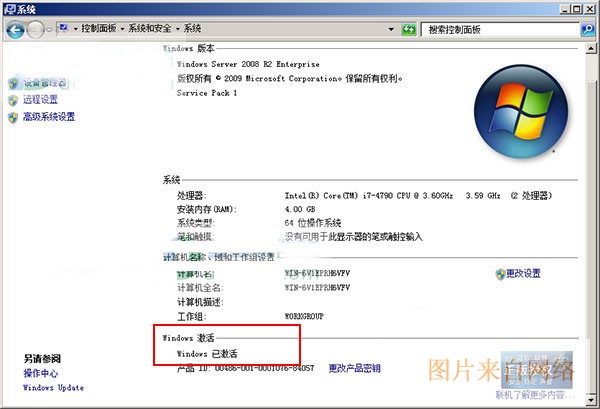This screenshot has width=600, height=409.
Task: Click the 更改产品密钥 link
Action: click(354, 368)
